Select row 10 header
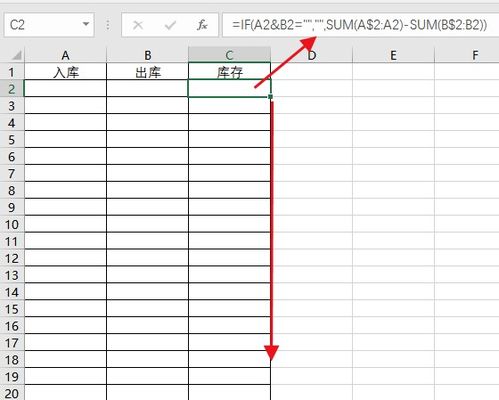499x400 pixels. 12,224
